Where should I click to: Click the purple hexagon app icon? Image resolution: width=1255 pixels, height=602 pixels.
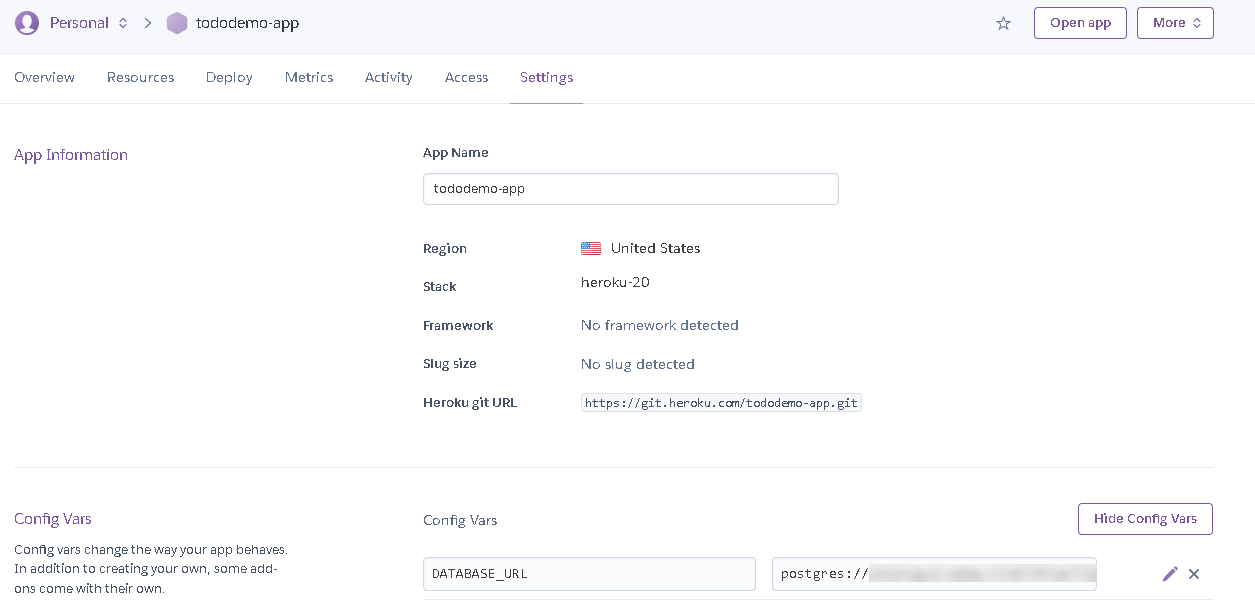[177, 23]
